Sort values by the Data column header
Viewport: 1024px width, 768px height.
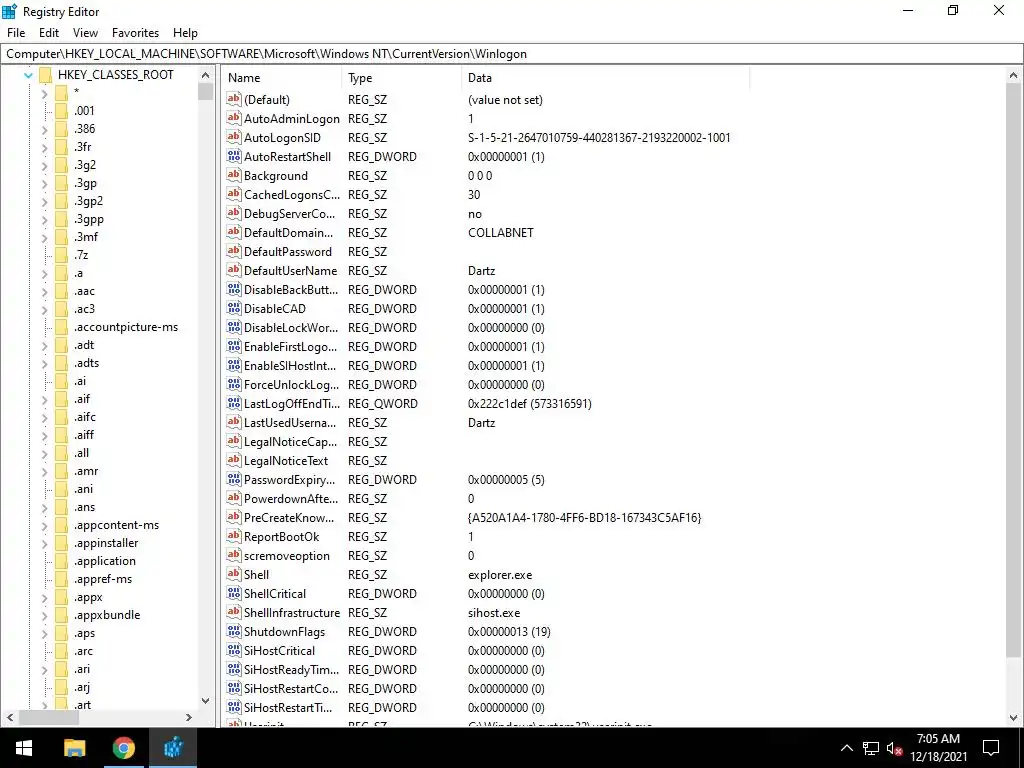pyautogui.click(x=605, y=78)
